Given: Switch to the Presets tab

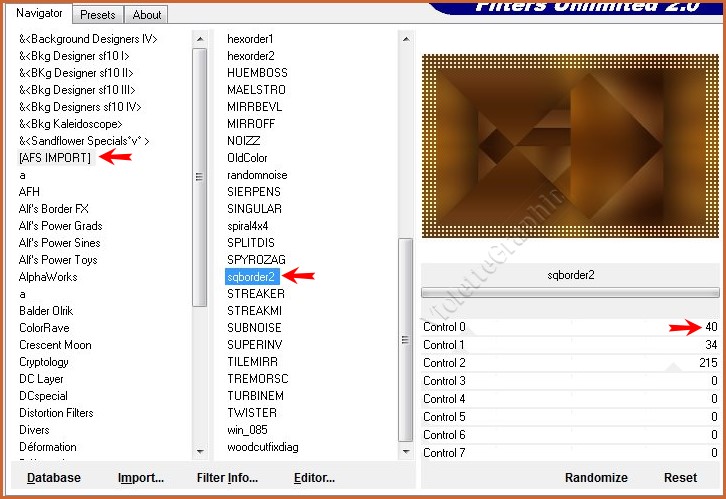Looking at the screenshot, I should tap(98, 15).
